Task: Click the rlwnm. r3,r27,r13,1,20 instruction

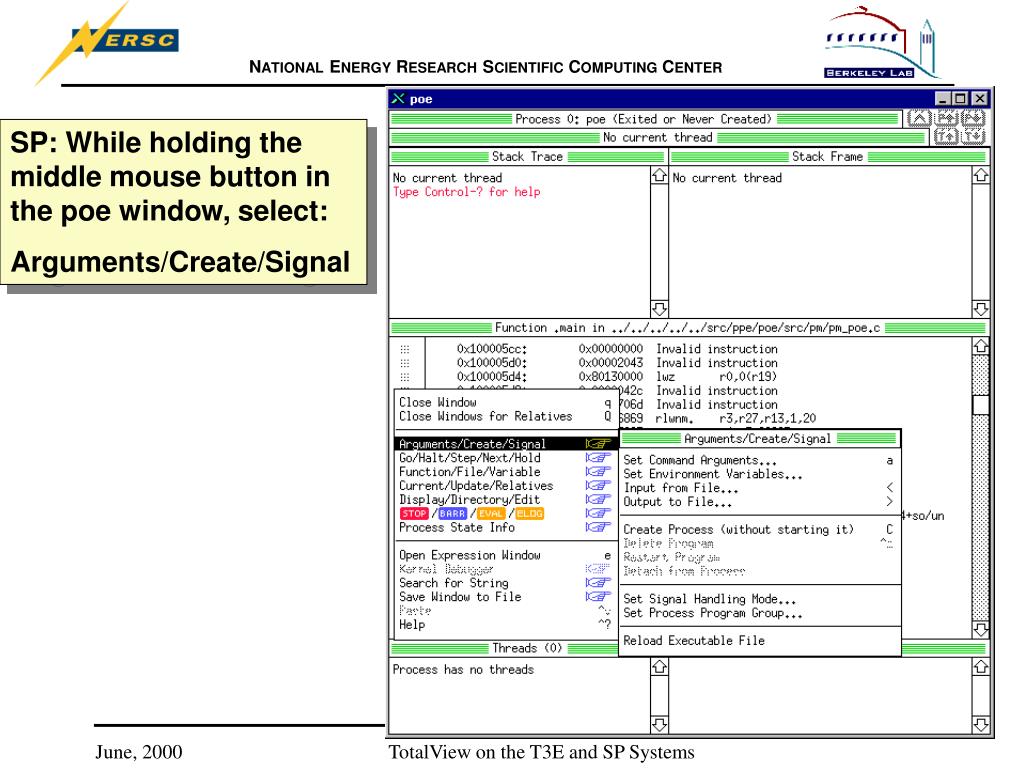Action: tap(736, 418)
